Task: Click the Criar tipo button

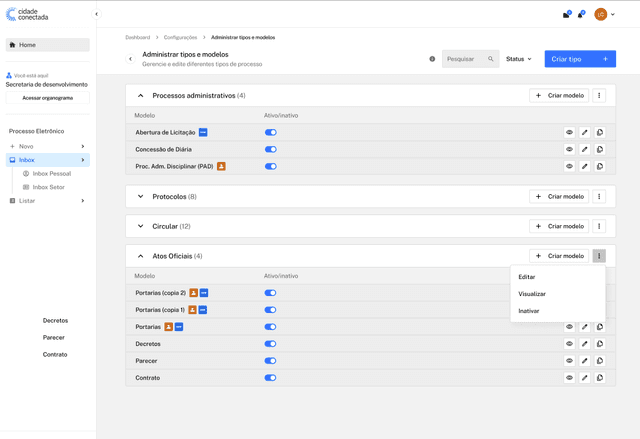Action: 580,59
